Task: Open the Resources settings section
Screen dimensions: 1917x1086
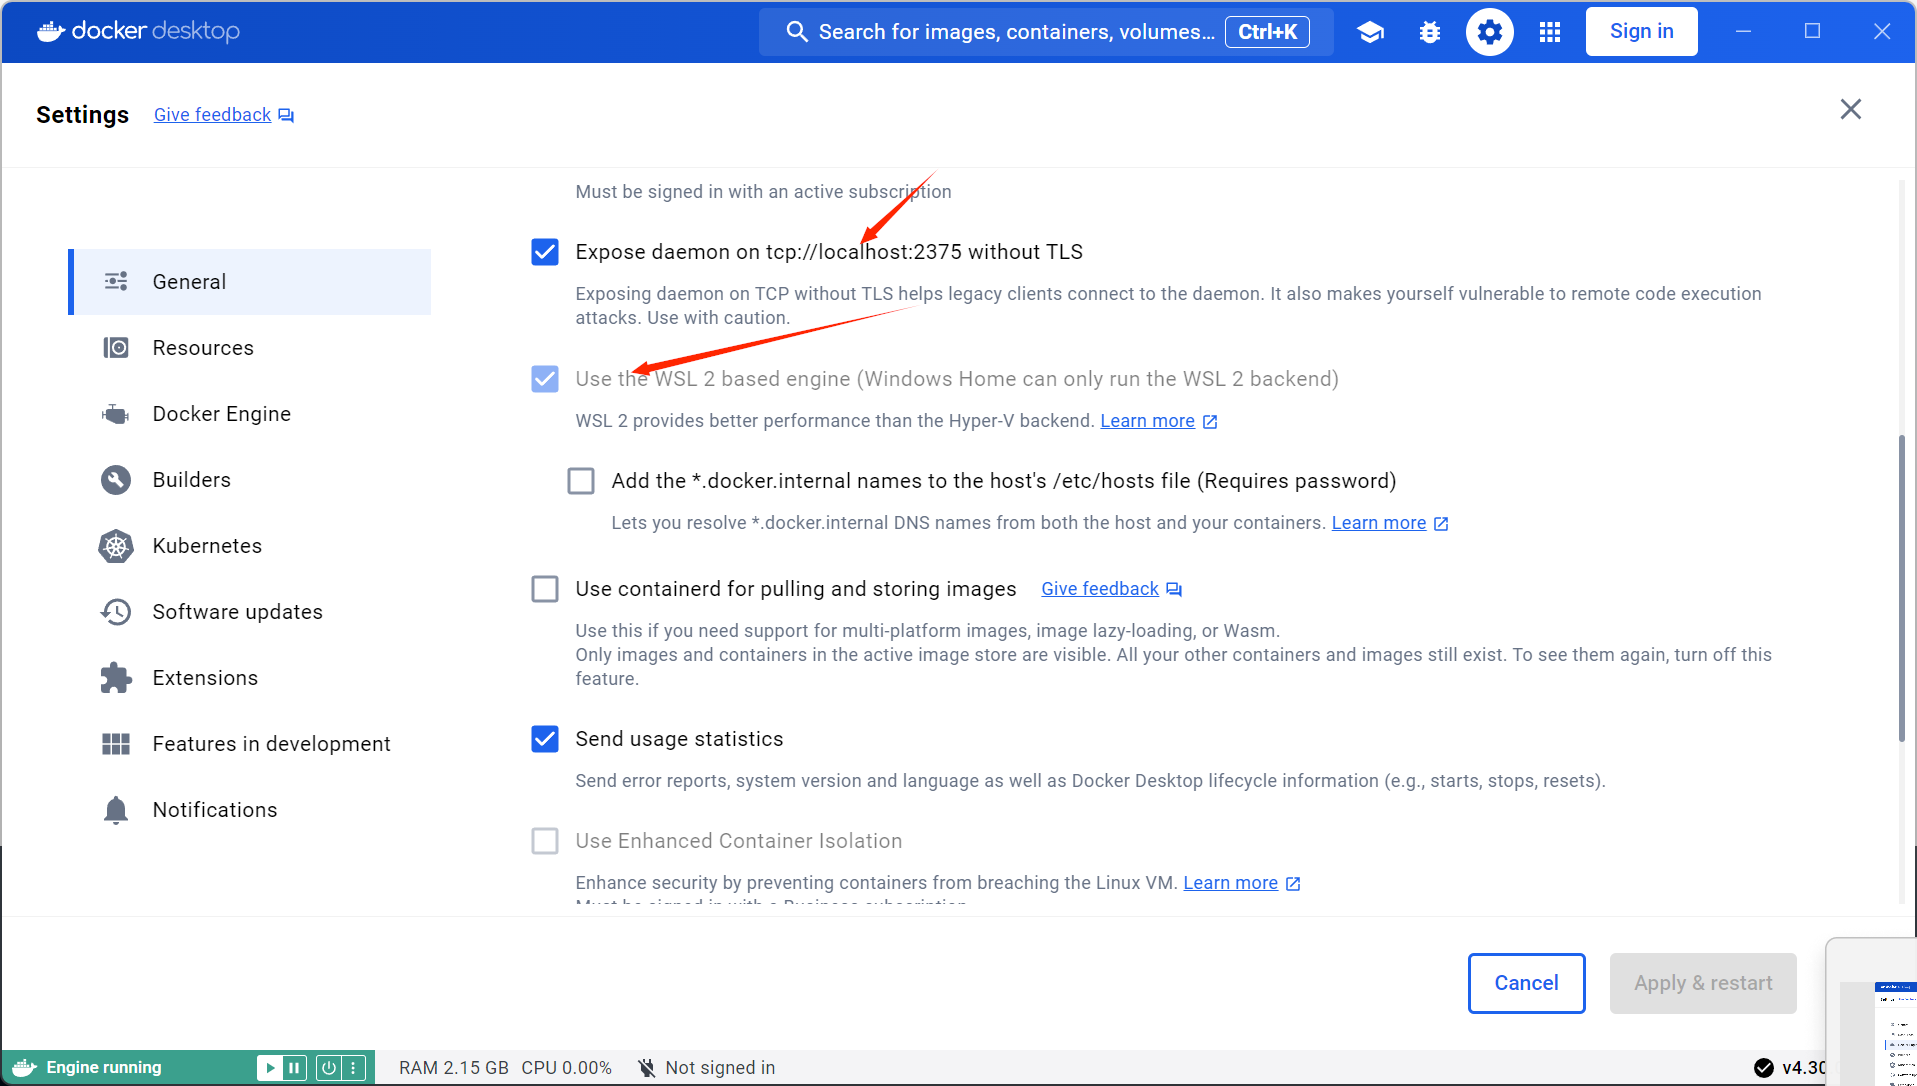Action: (x=250, y=348)
